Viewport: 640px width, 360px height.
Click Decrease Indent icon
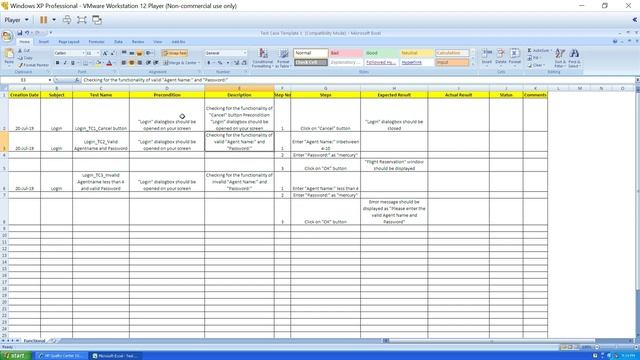(148, 63)
